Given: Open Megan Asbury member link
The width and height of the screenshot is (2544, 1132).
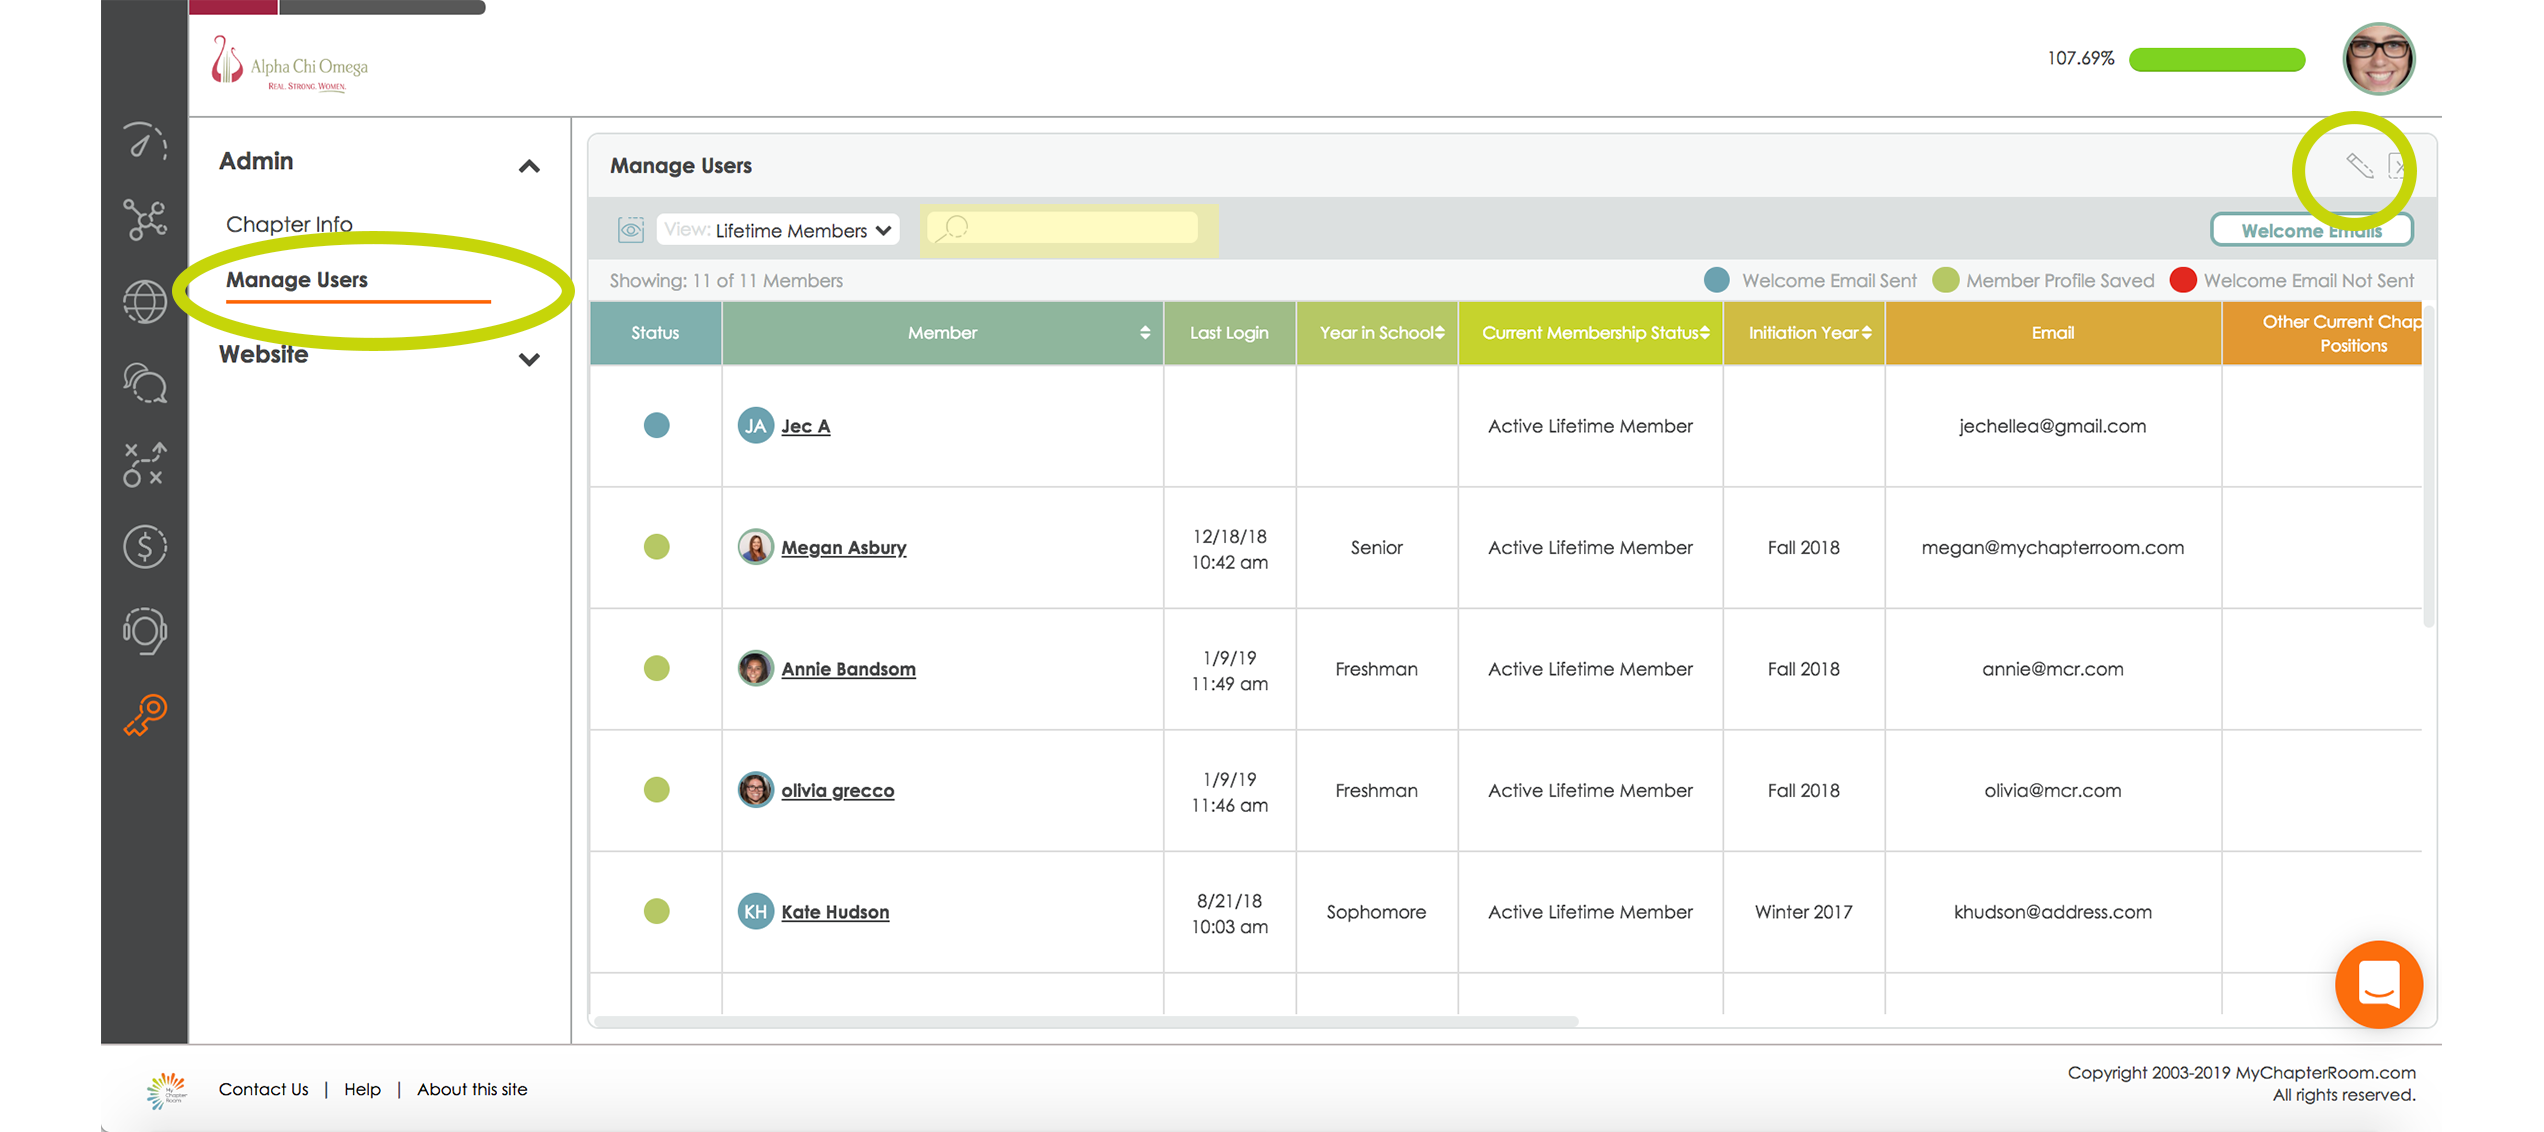Looking at the screenshot, I should tap(843, 548).
